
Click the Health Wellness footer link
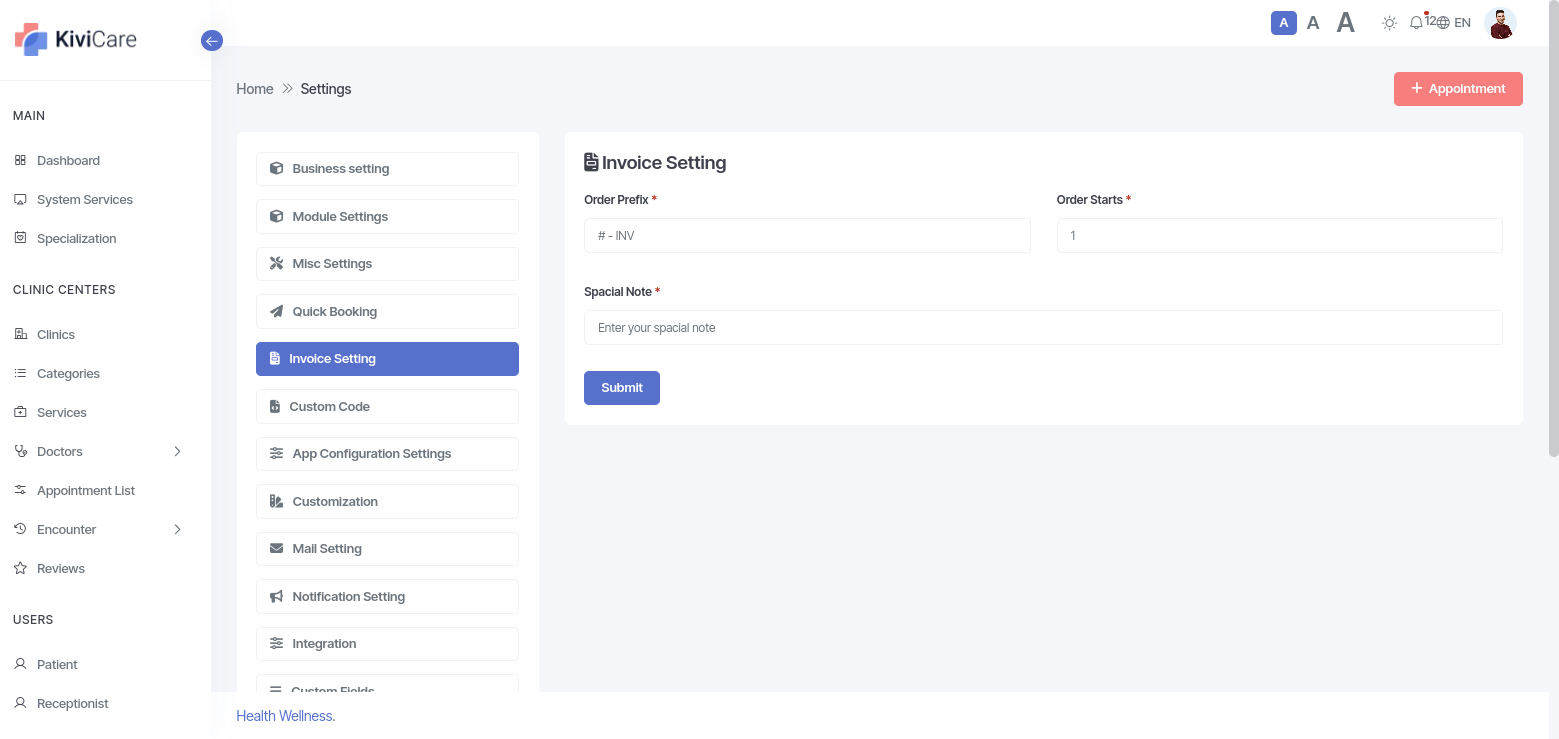pos(284,716)
